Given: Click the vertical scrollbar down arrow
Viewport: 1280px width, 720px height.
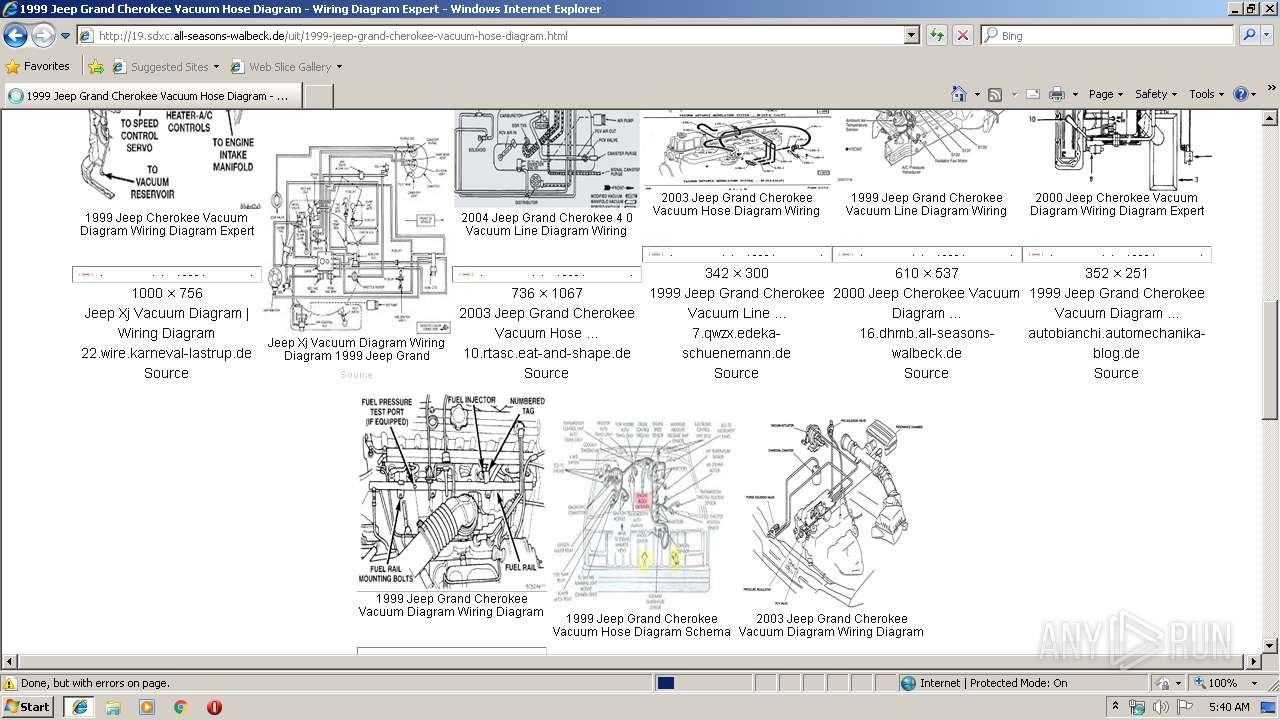Looking at the screenshot, I should click(x=1270, y=645).
